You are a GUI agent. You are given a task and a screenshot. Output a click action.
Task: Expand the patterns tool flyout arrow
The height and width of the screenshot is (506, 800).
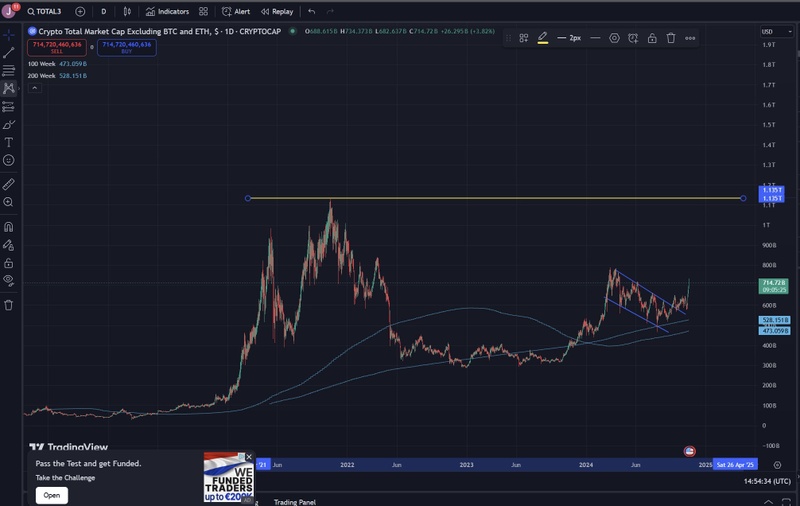point(19,88)
